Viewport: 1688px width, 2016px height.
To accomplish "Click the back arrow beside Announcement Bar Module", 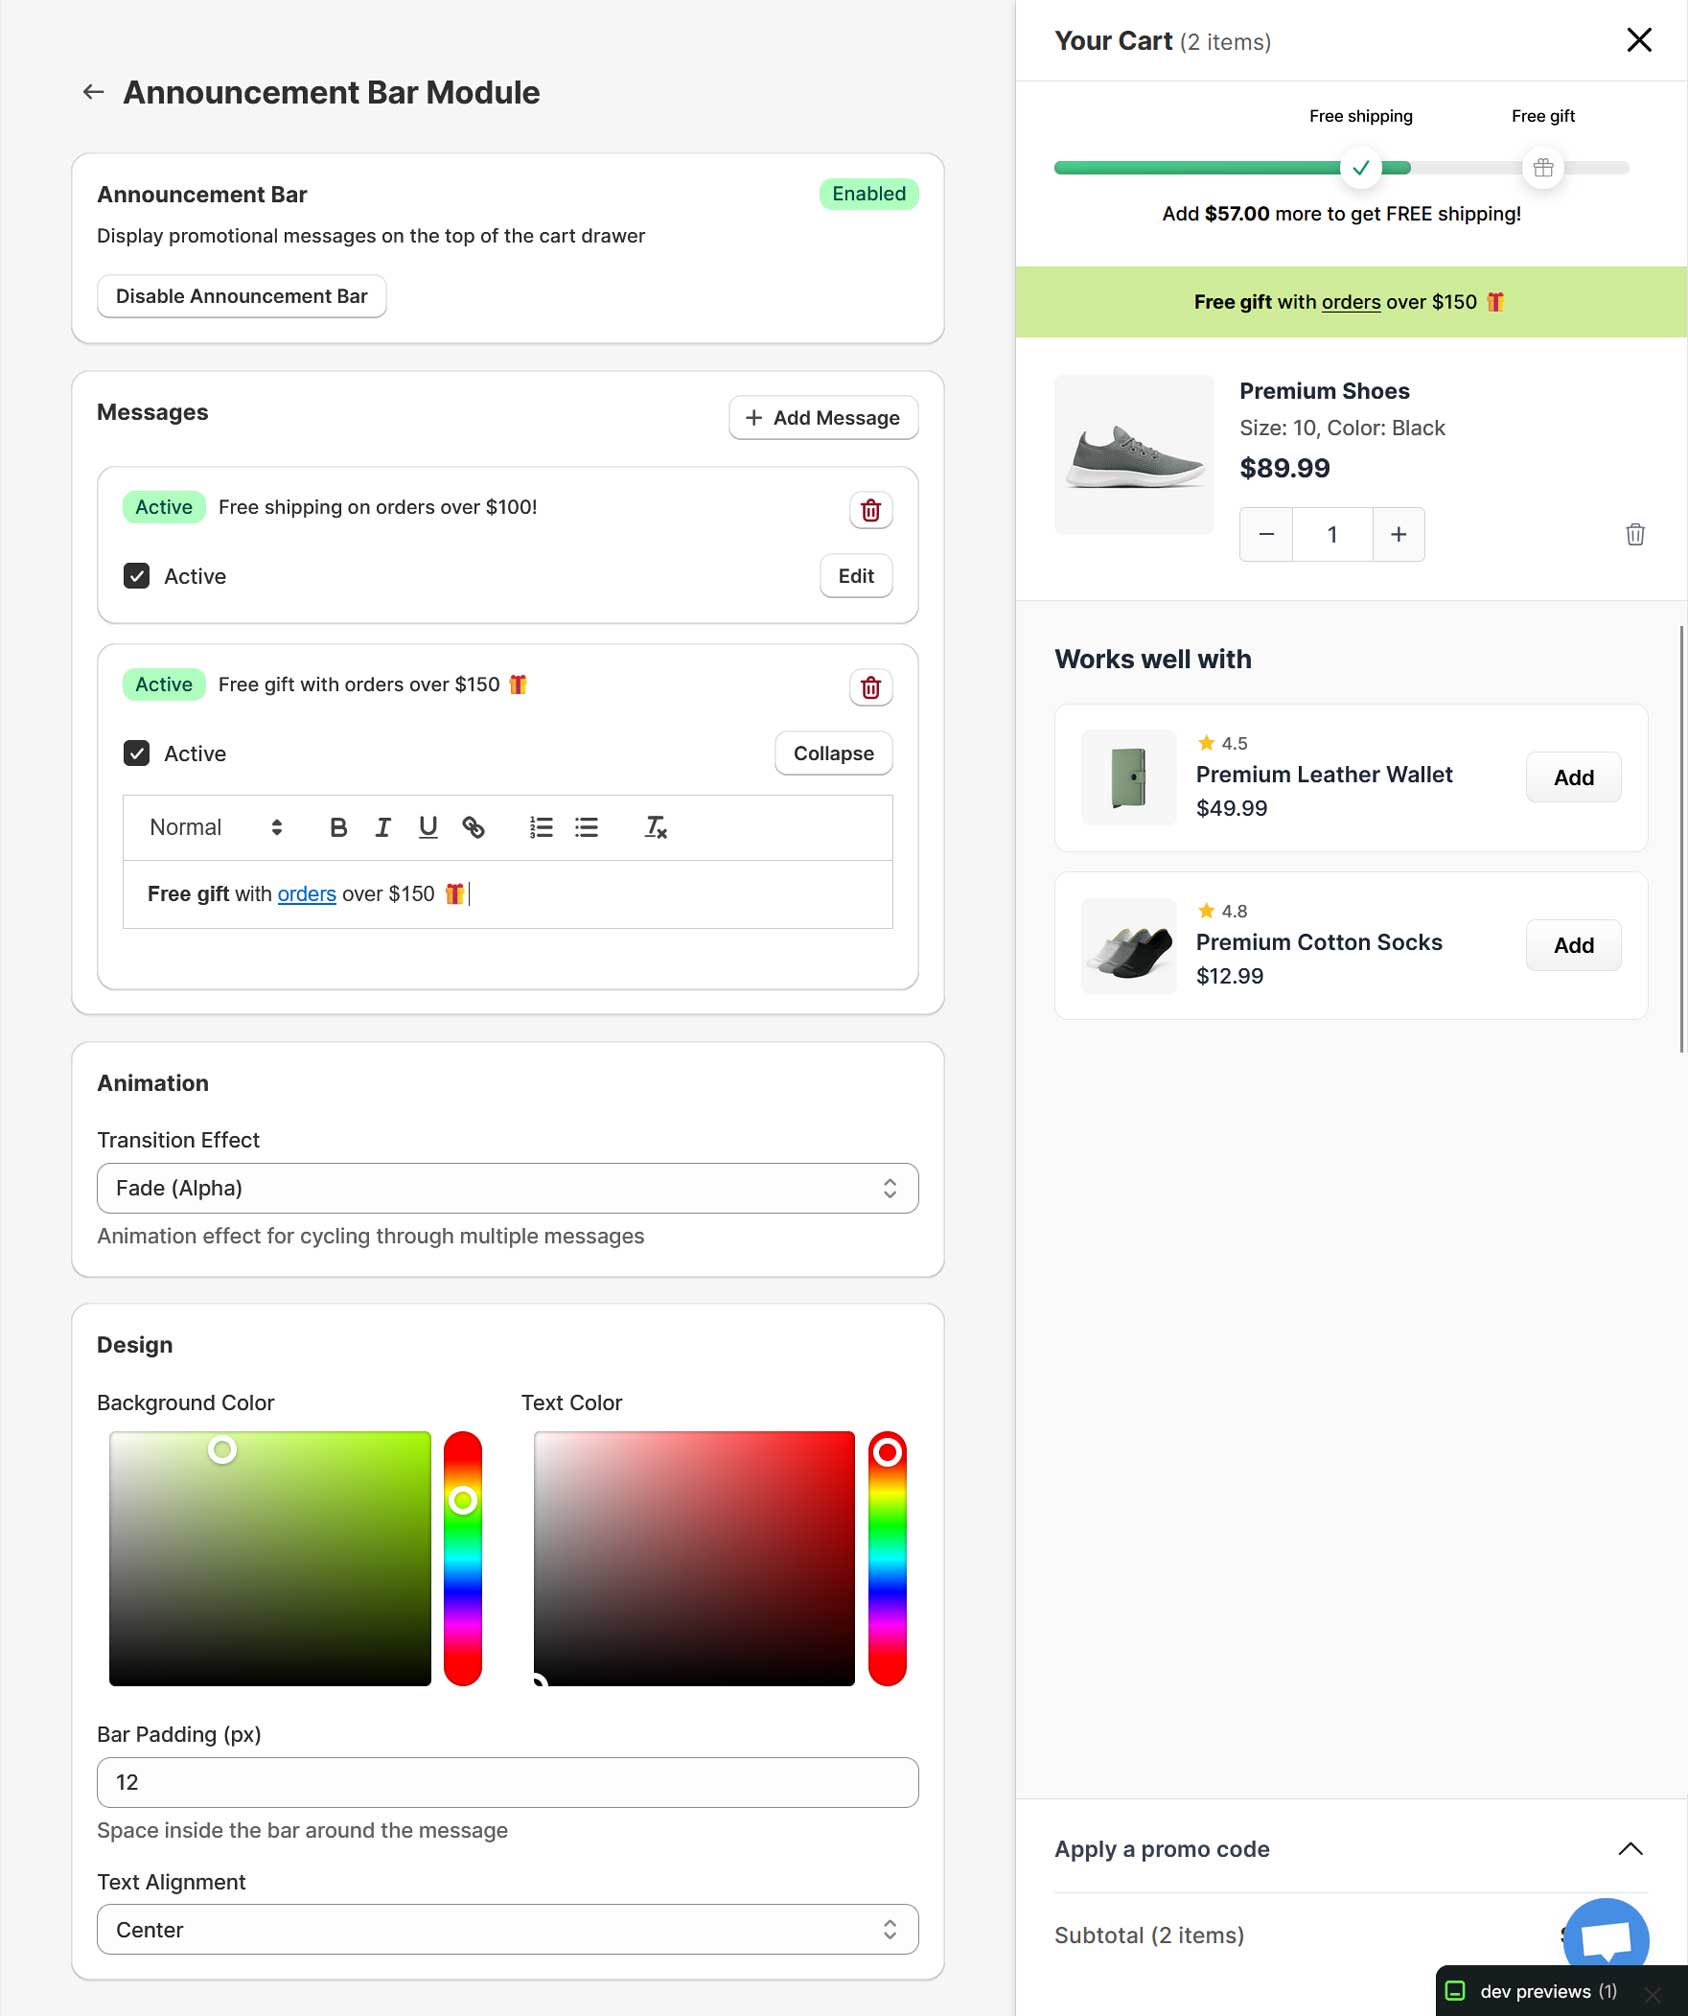I will click(93, 92).
